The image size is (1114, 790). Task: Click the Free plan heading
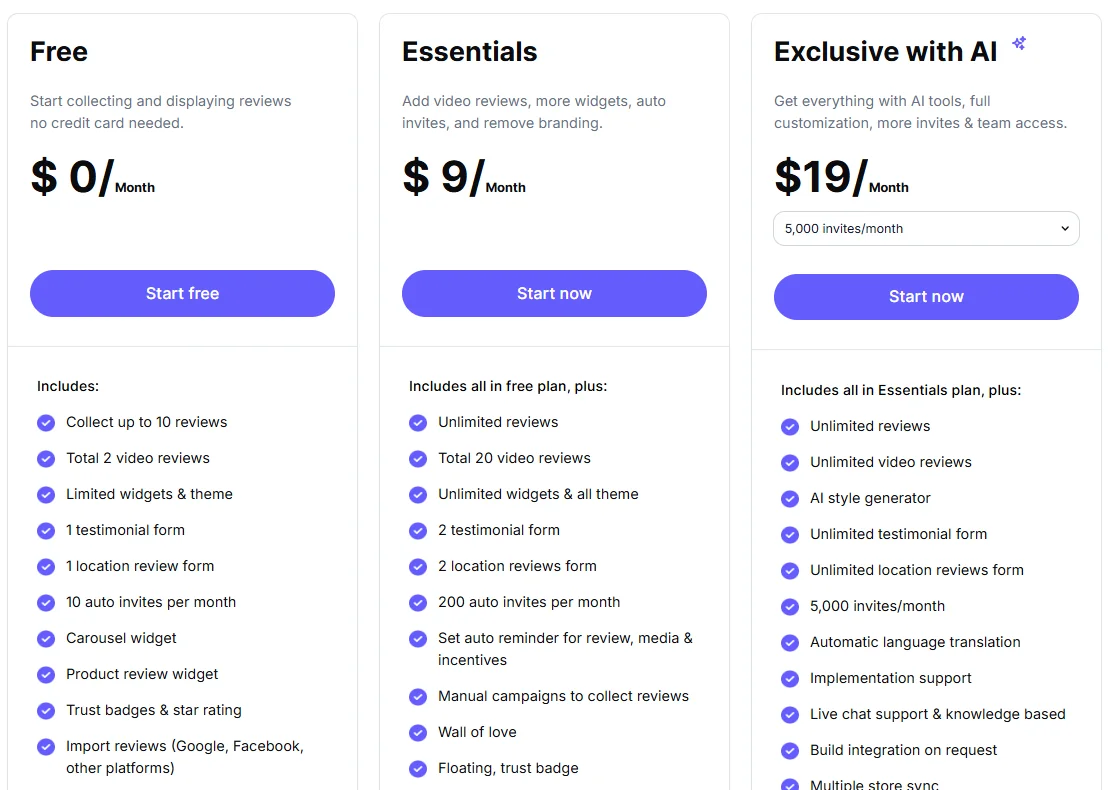[x=58, y=51]
